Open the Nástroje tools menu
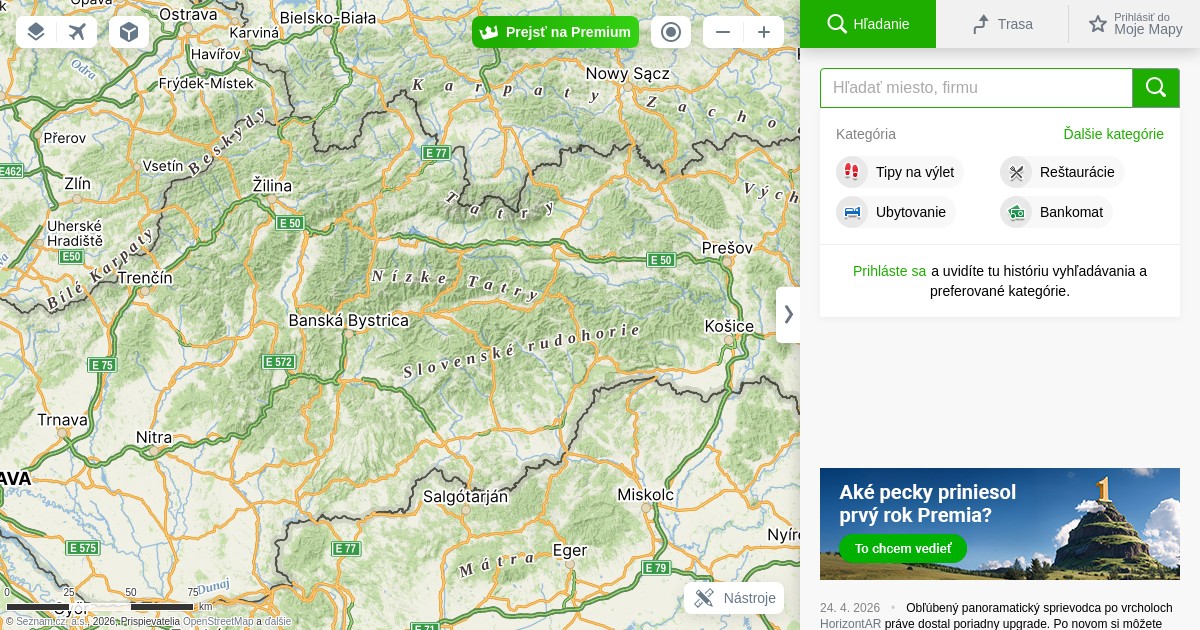Screen dimensions: 1200x630 pos(735,598)
